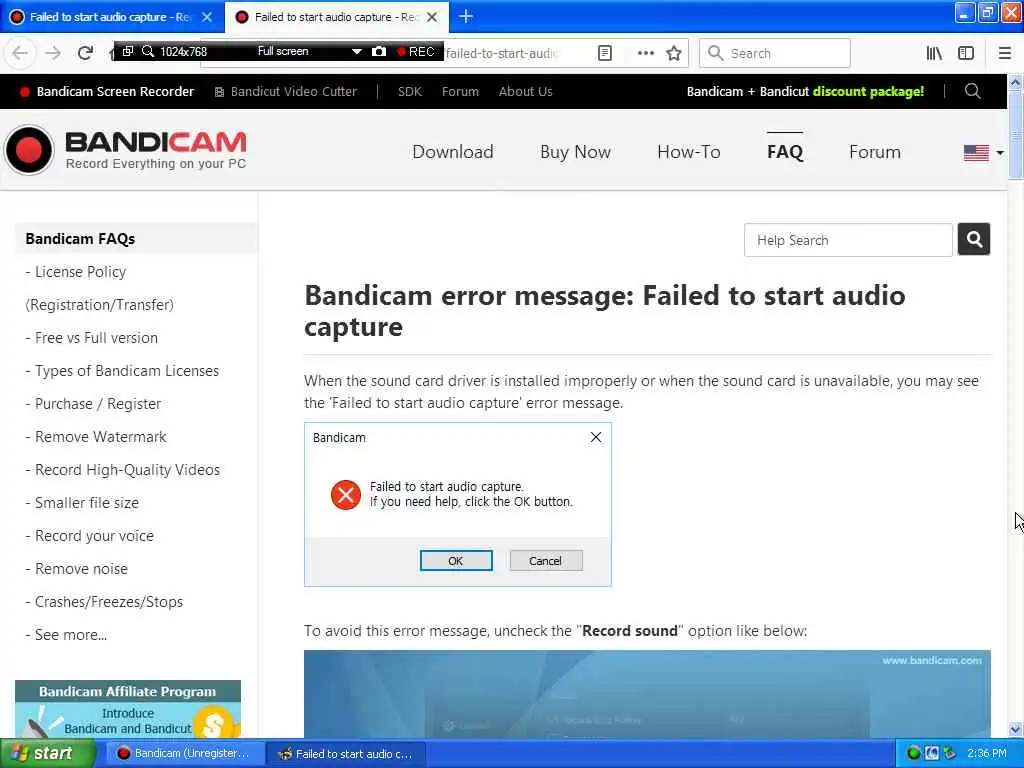The image size is (1024, 768).
Task: Open the Firefox library icon
Action: click(x=934, y=53)
